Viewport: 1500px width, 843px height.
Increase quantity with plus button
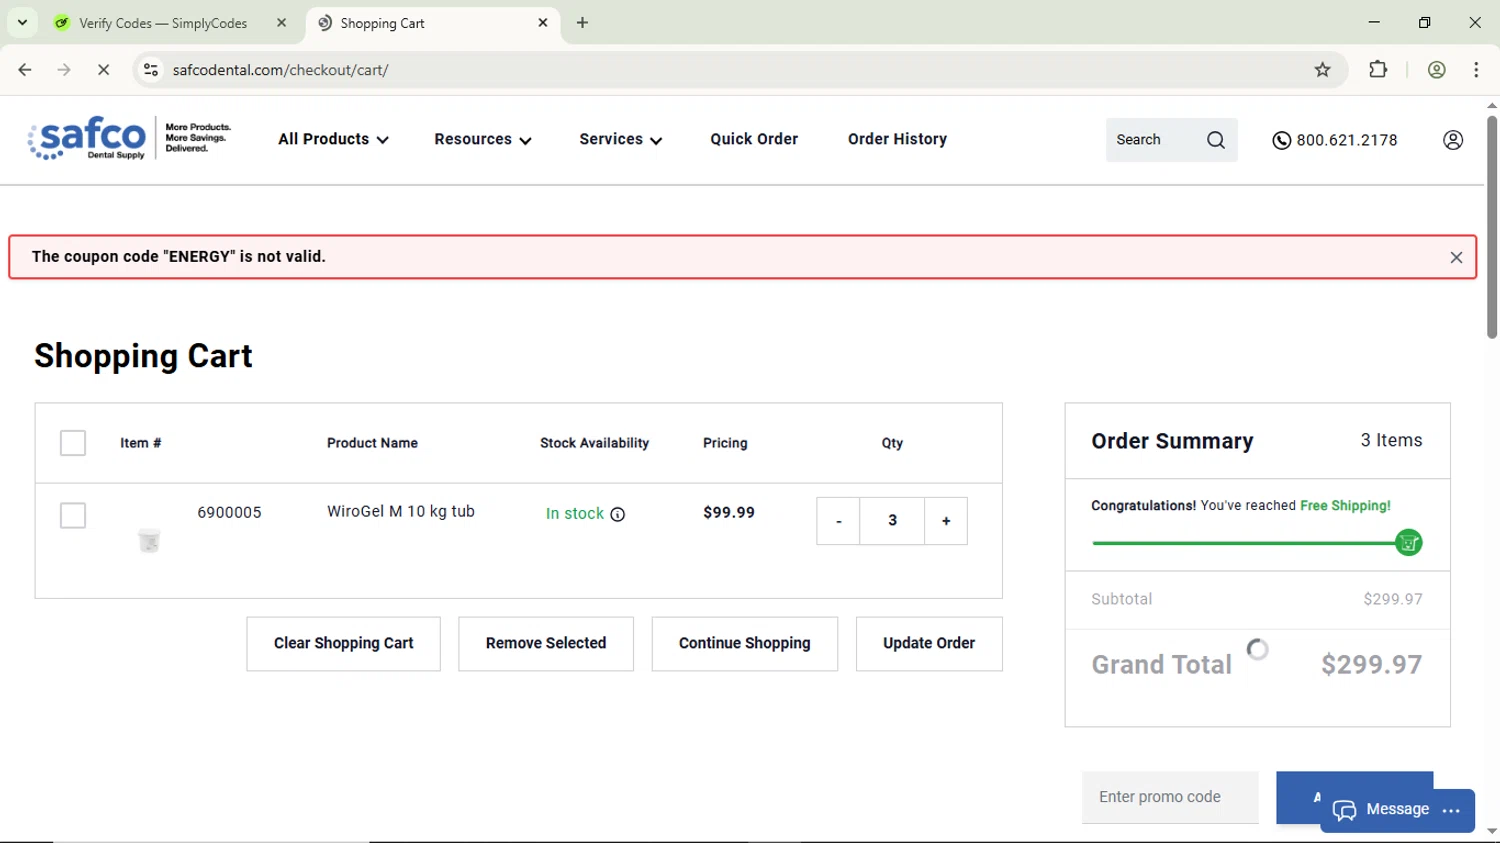[x=946, y=521]
